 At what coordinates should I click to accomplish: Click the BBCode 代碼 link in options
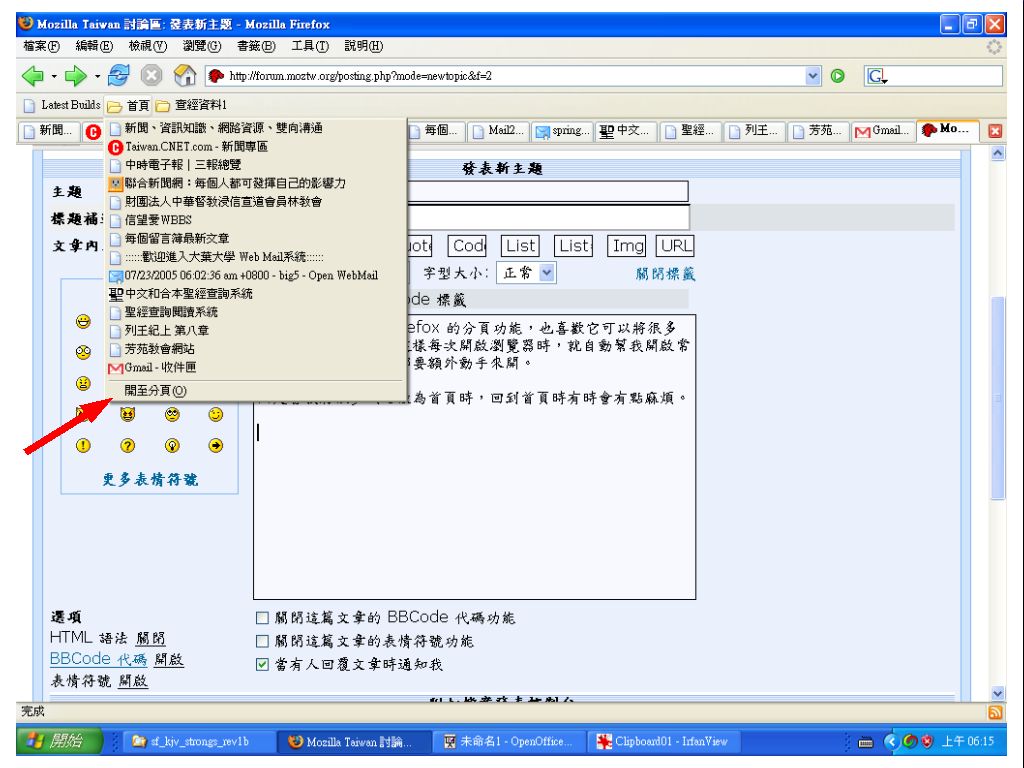coord(99,659)
